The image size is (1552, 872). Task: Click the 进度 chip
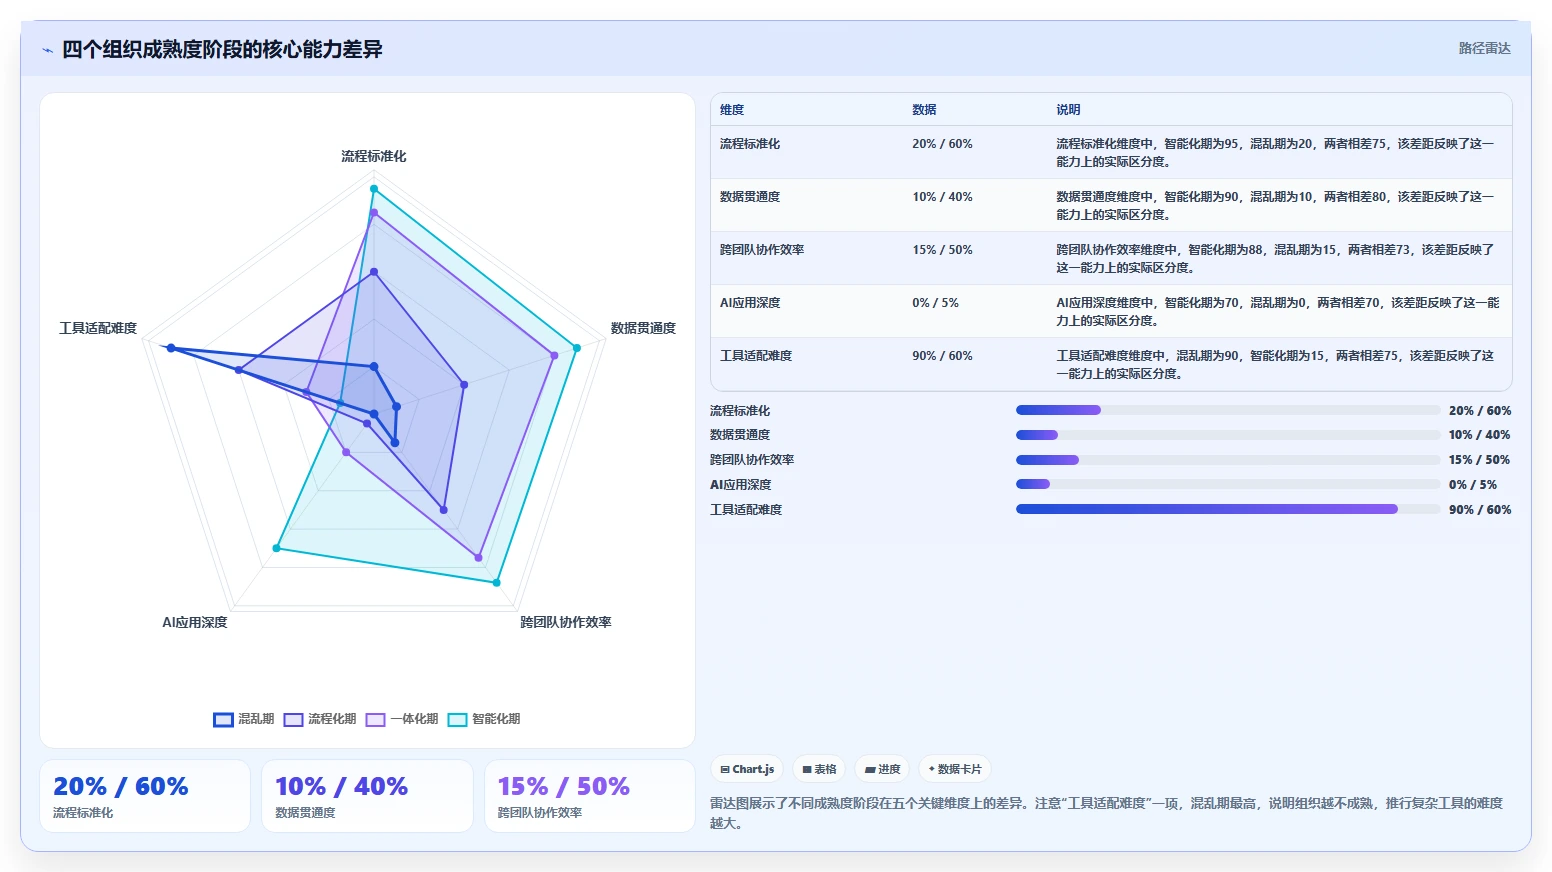point(882,769)
